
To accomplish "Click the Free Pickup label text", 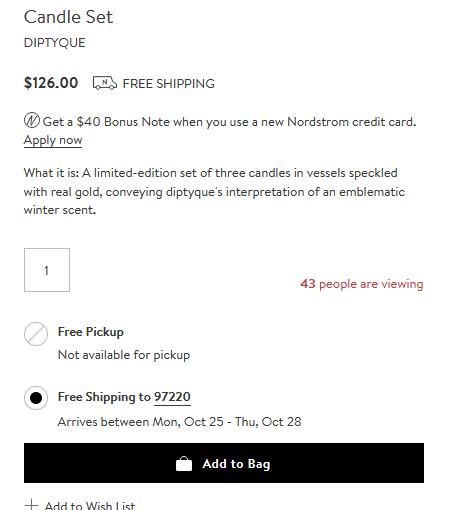I will [91, 332].
